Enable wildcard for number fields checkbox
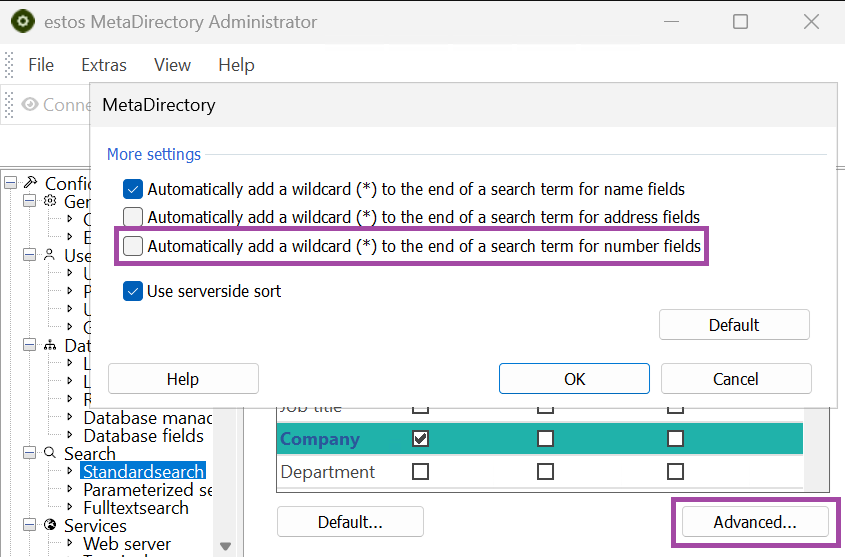This screenshot has width=845, height=557. click(133, 246)
